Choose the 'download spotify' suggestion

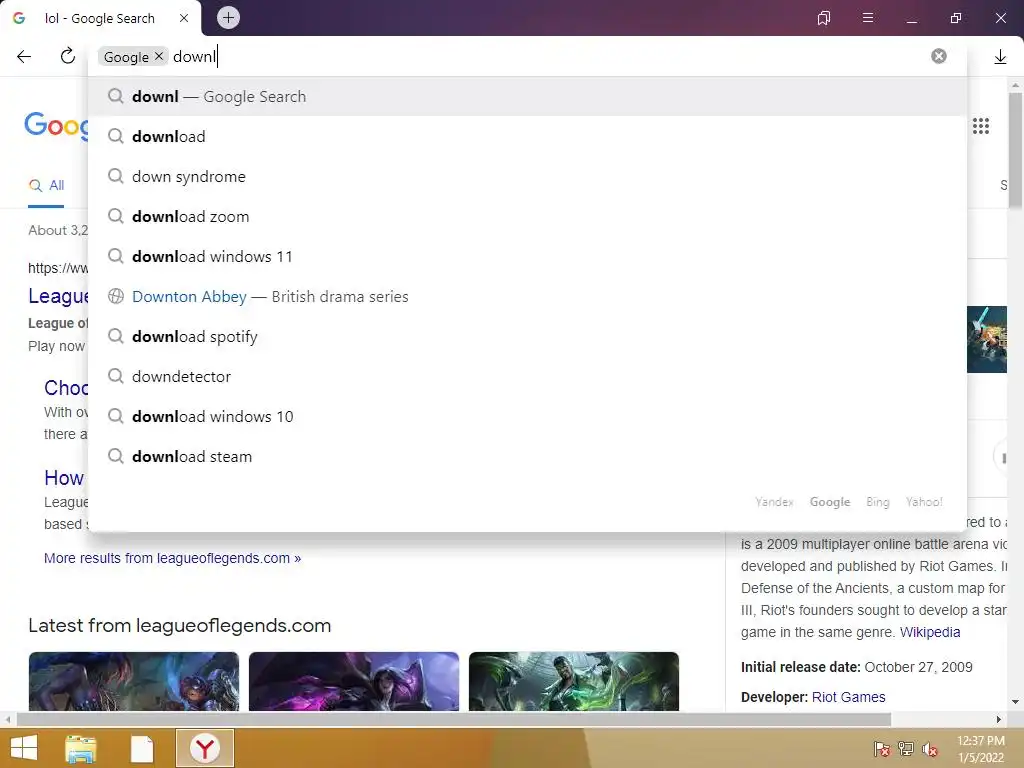pos(528,336)
